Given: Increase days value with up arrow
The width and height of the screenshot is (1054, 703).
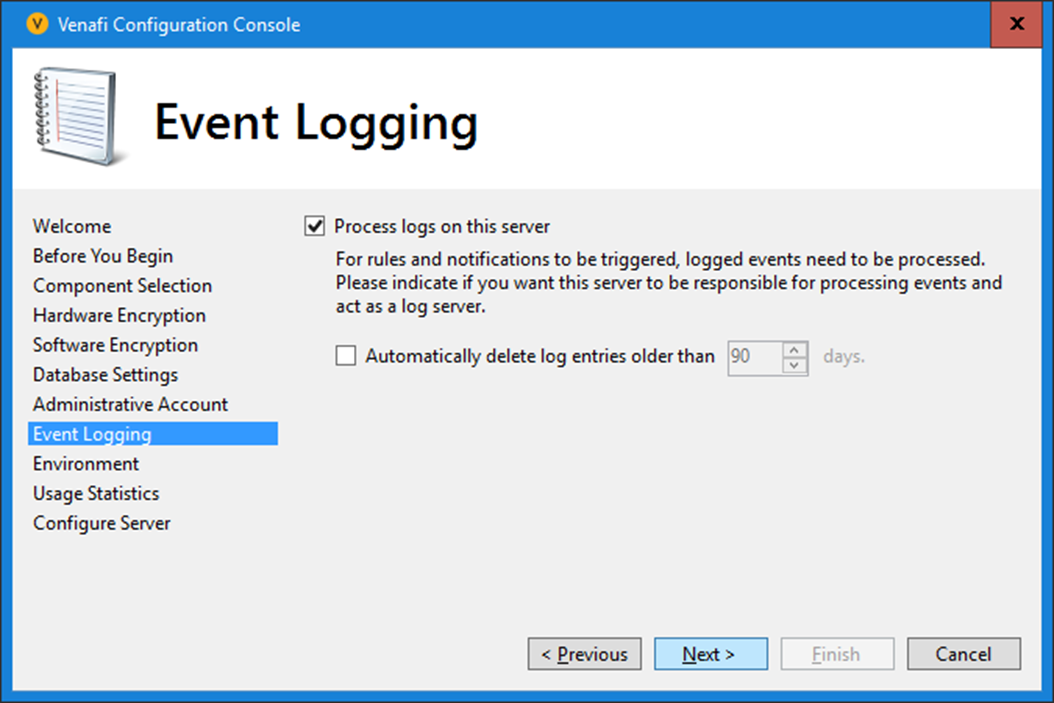Looking at the screenshot, I should (x=794, y=349).
